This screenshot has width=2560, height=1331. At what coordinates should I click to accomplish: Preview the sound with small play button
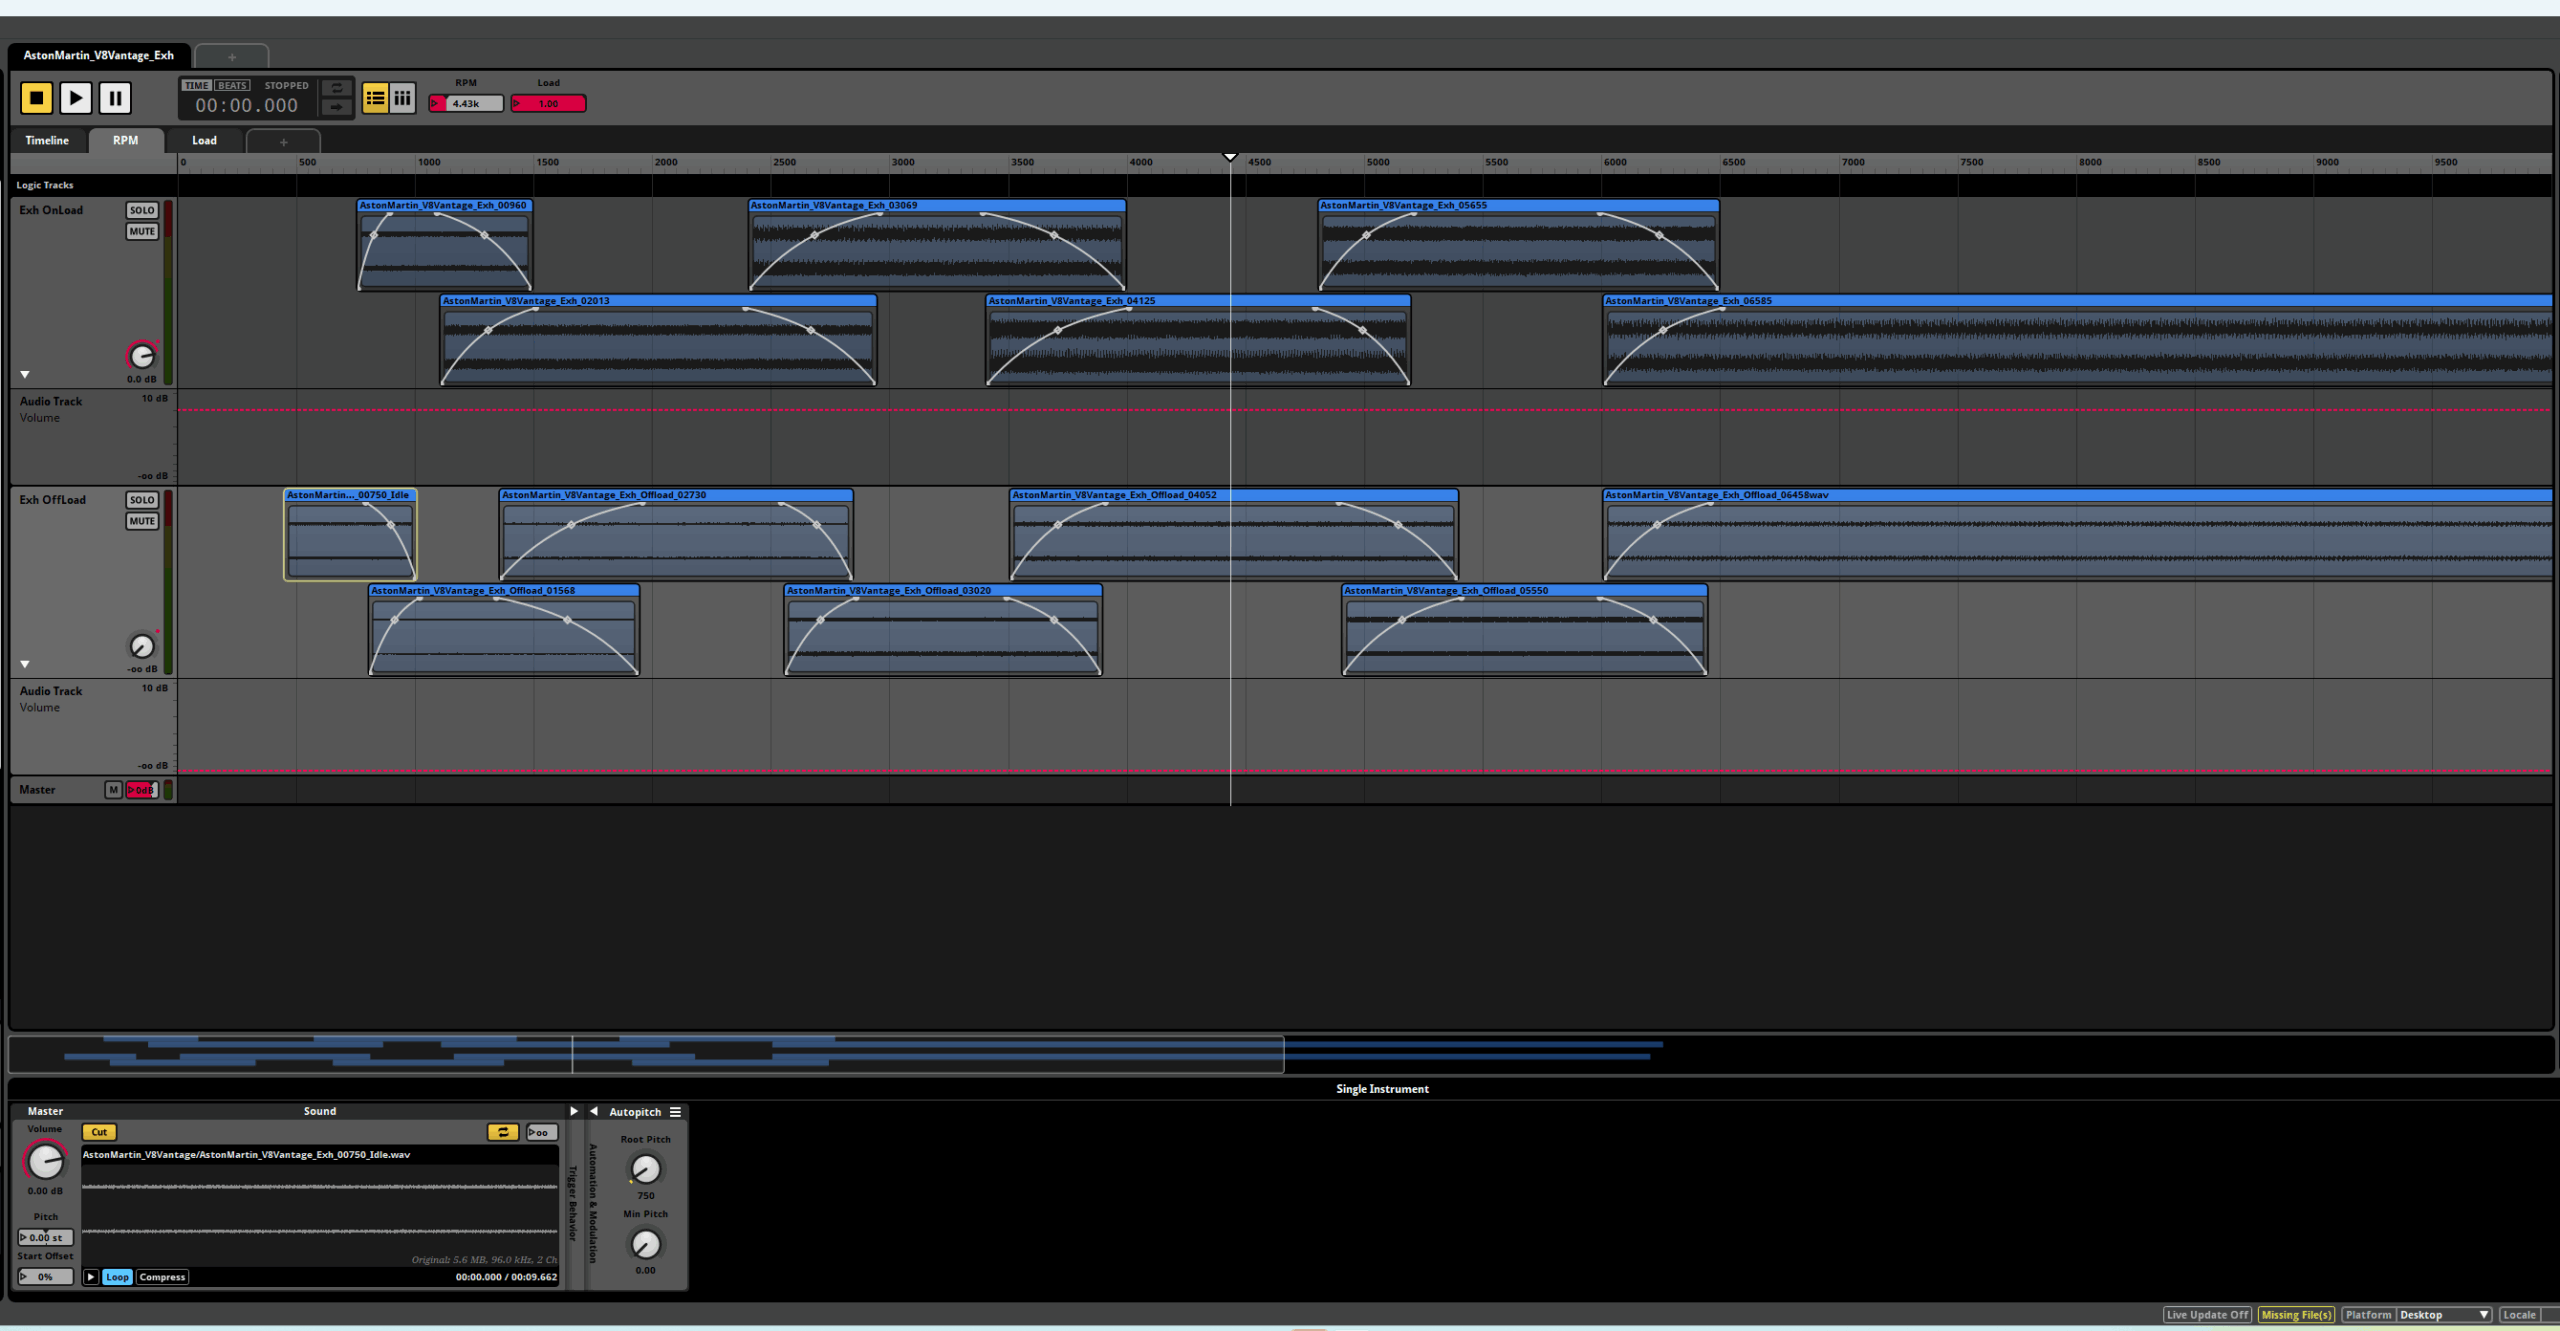91,1277
